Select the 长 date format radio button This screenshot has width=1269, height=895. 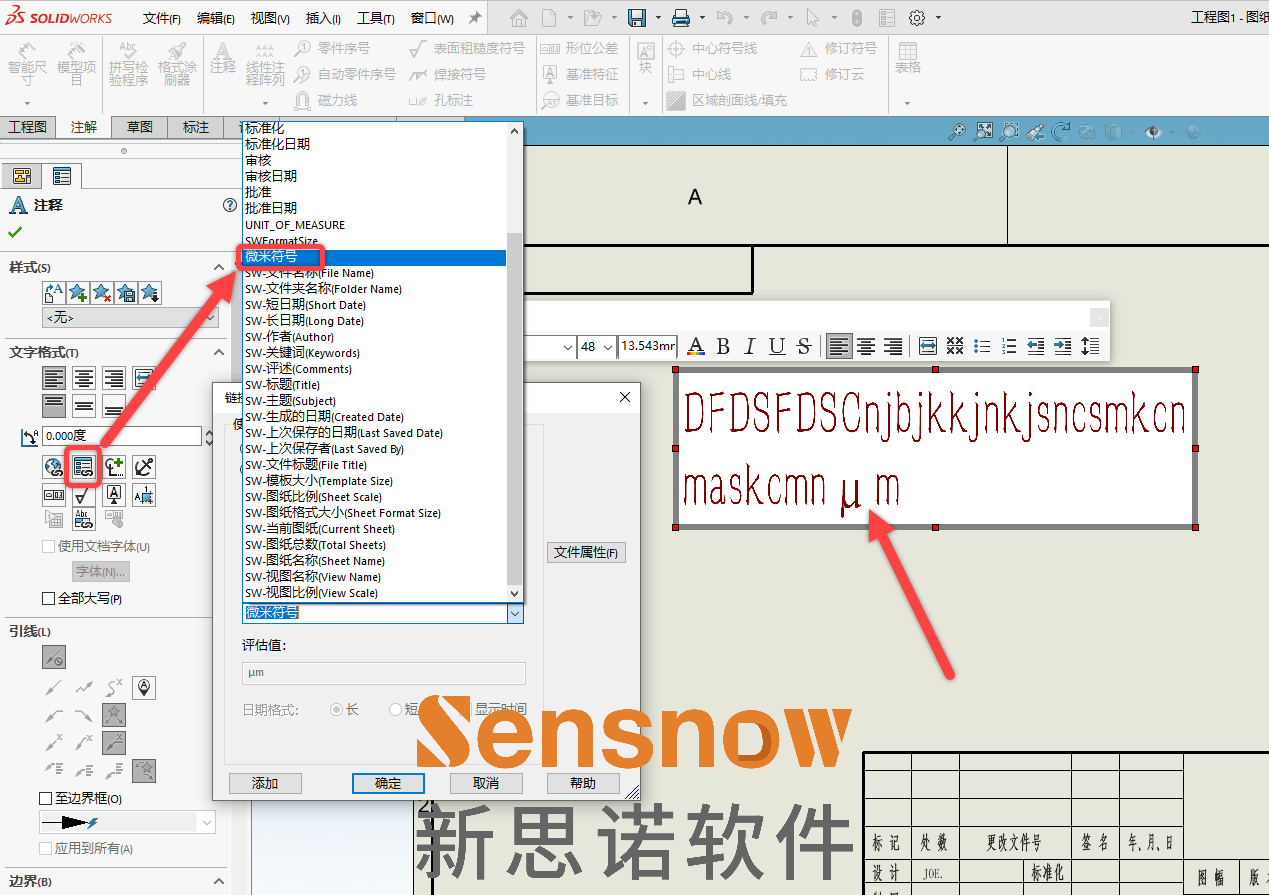click(x=337, y=709)
